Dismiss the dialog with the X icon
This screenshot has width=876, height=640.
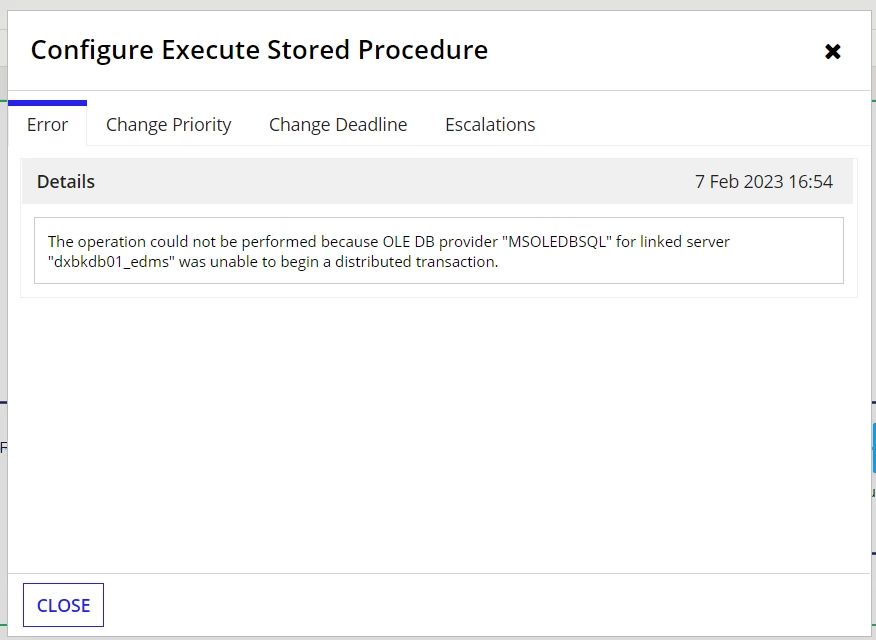tap(832, 51)
